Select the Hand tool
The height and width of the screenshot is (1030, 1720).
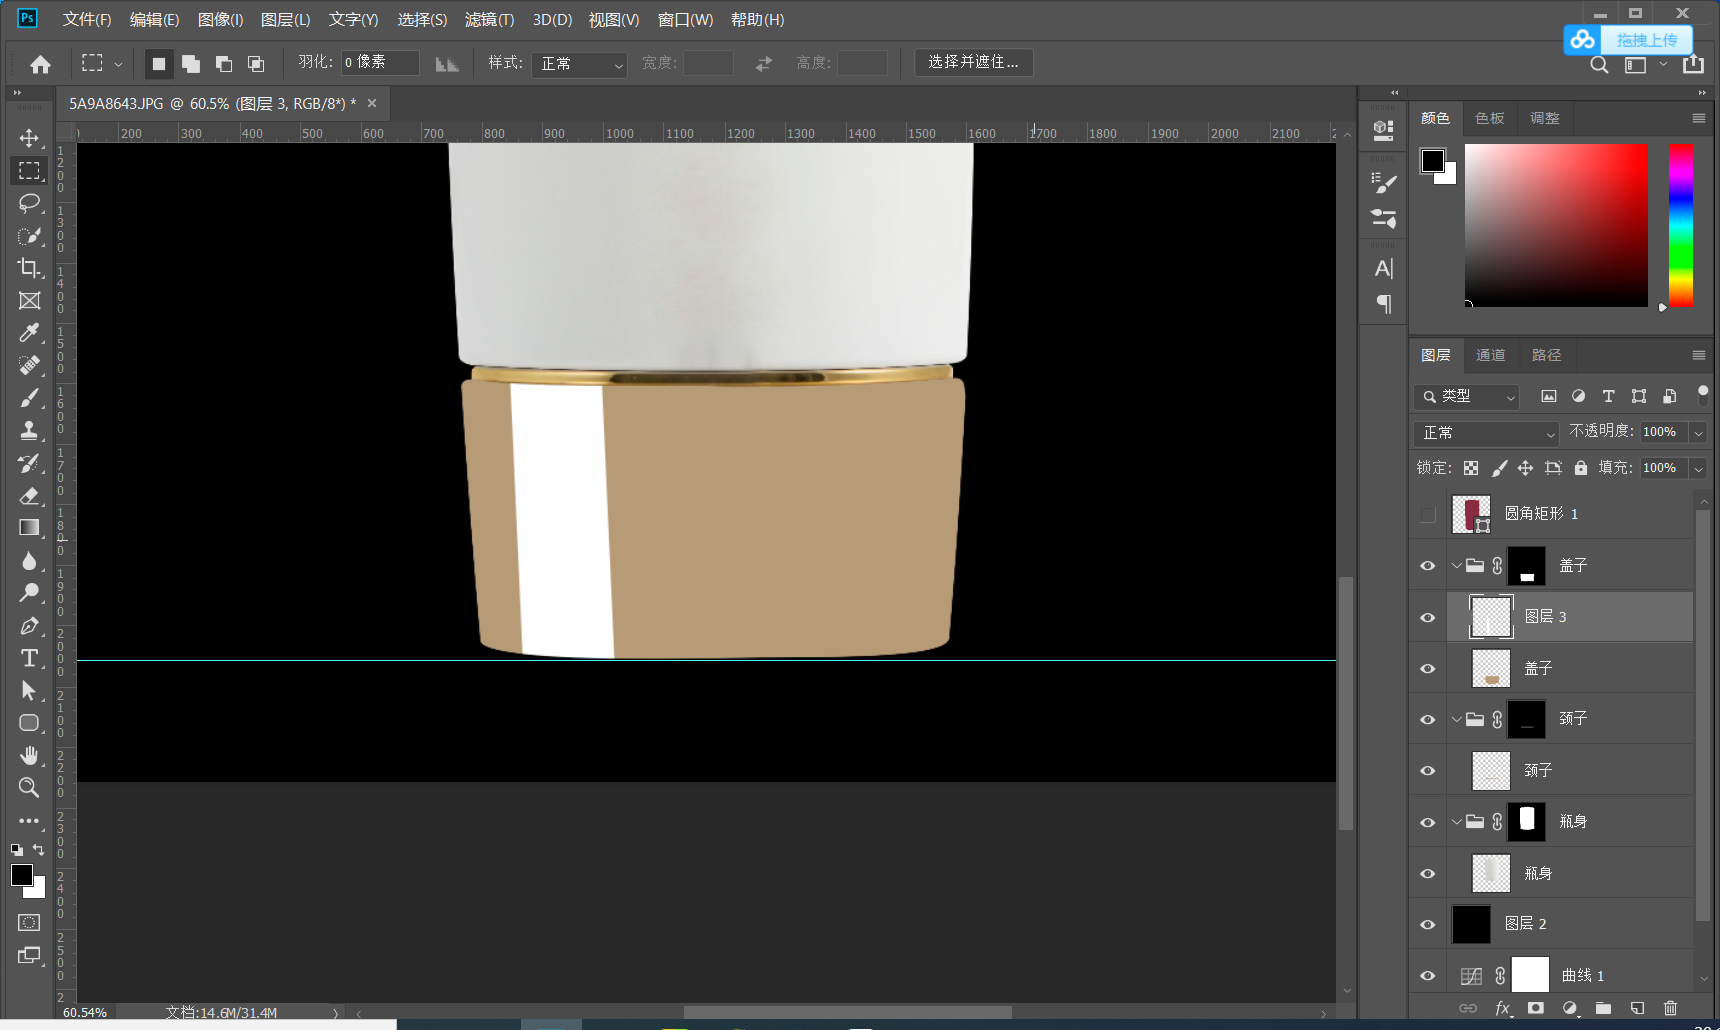click(x=29, y=756)
